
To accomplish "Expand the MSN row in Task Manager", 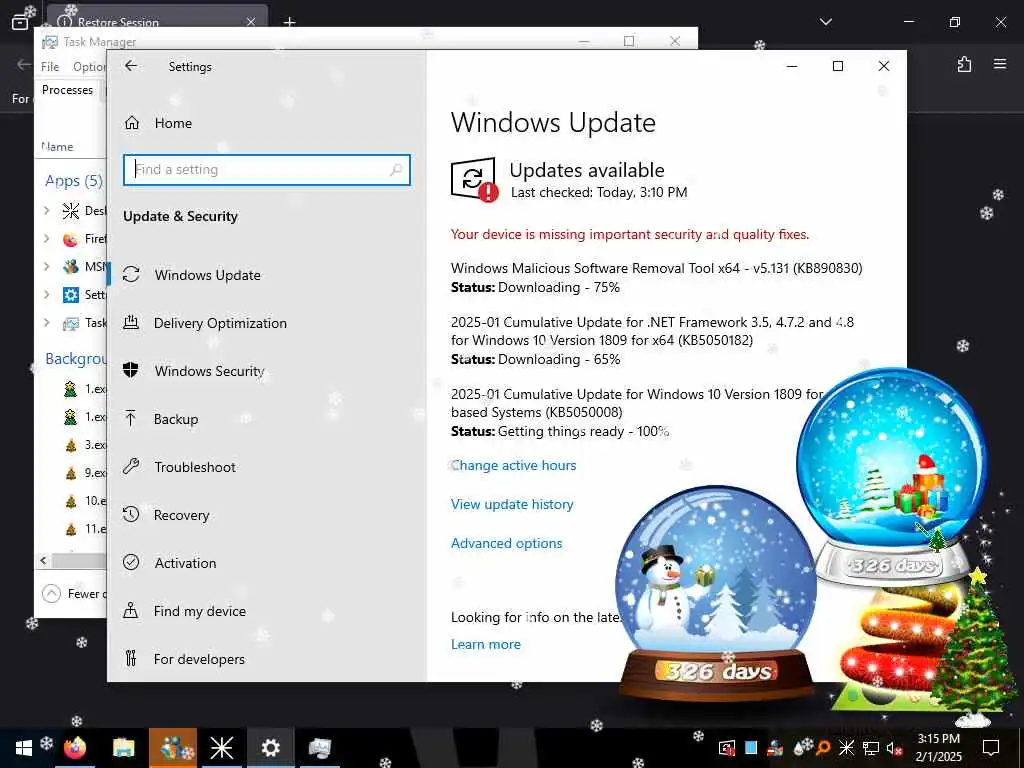I will pyautogui.click(x=46, y=266).
